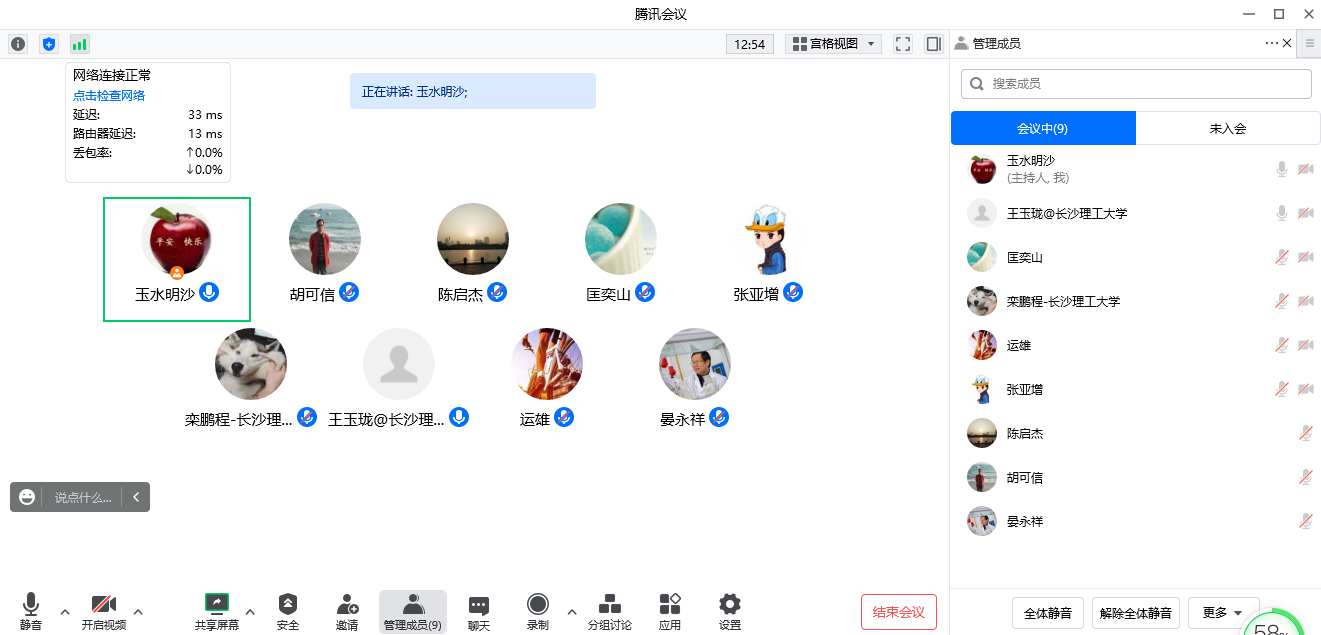The height and width of the screenshot is (635, 1321).
Task: Toggle the Mute (静音) microphone button
Action: [x=31, y=611]
